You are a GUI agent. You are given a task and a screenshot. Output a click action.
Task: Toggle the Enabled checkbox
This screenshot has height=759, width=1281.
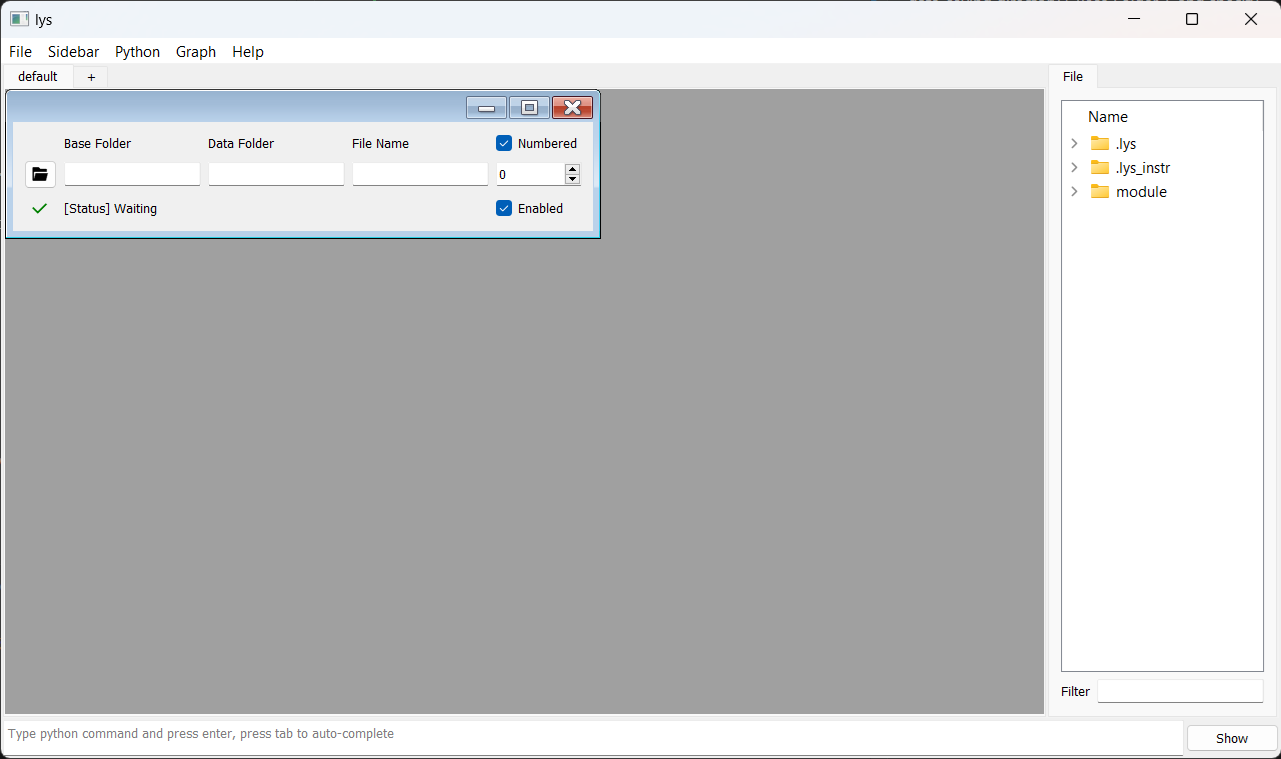tap(504, 208)
